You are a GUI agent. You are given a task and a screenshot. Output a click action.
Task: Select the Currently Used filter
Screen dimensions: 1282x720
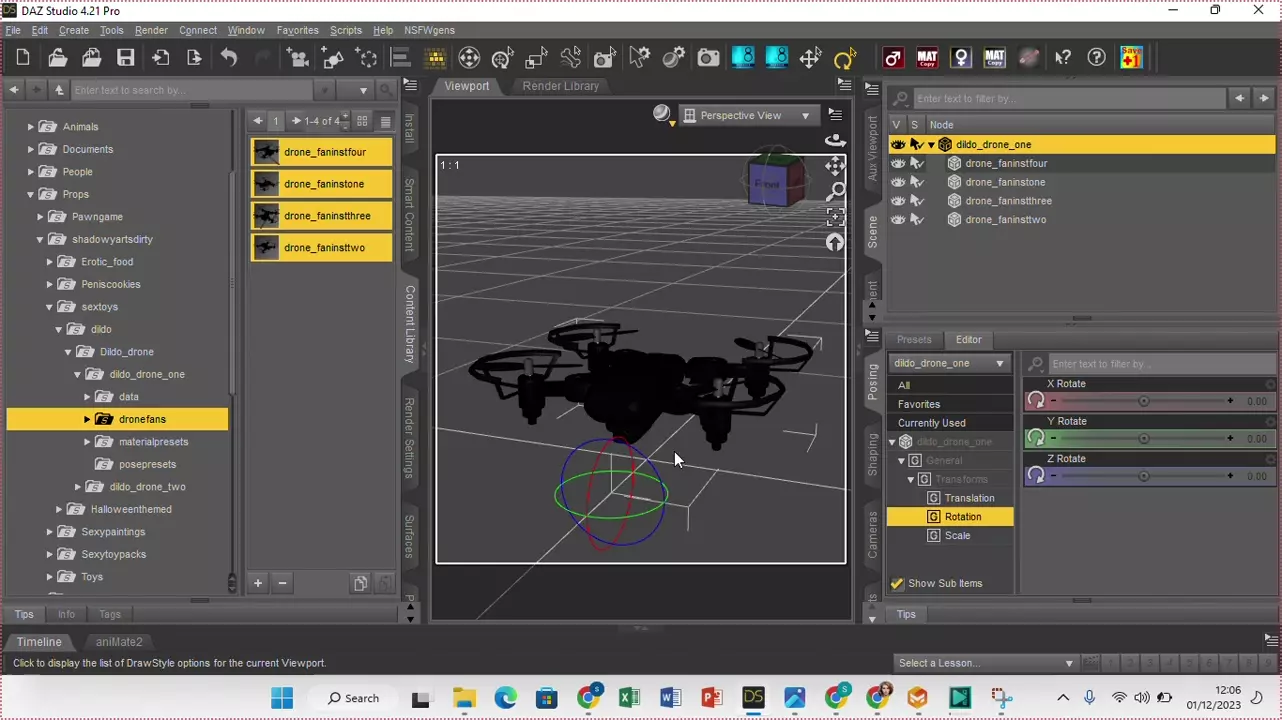point(931,423)
